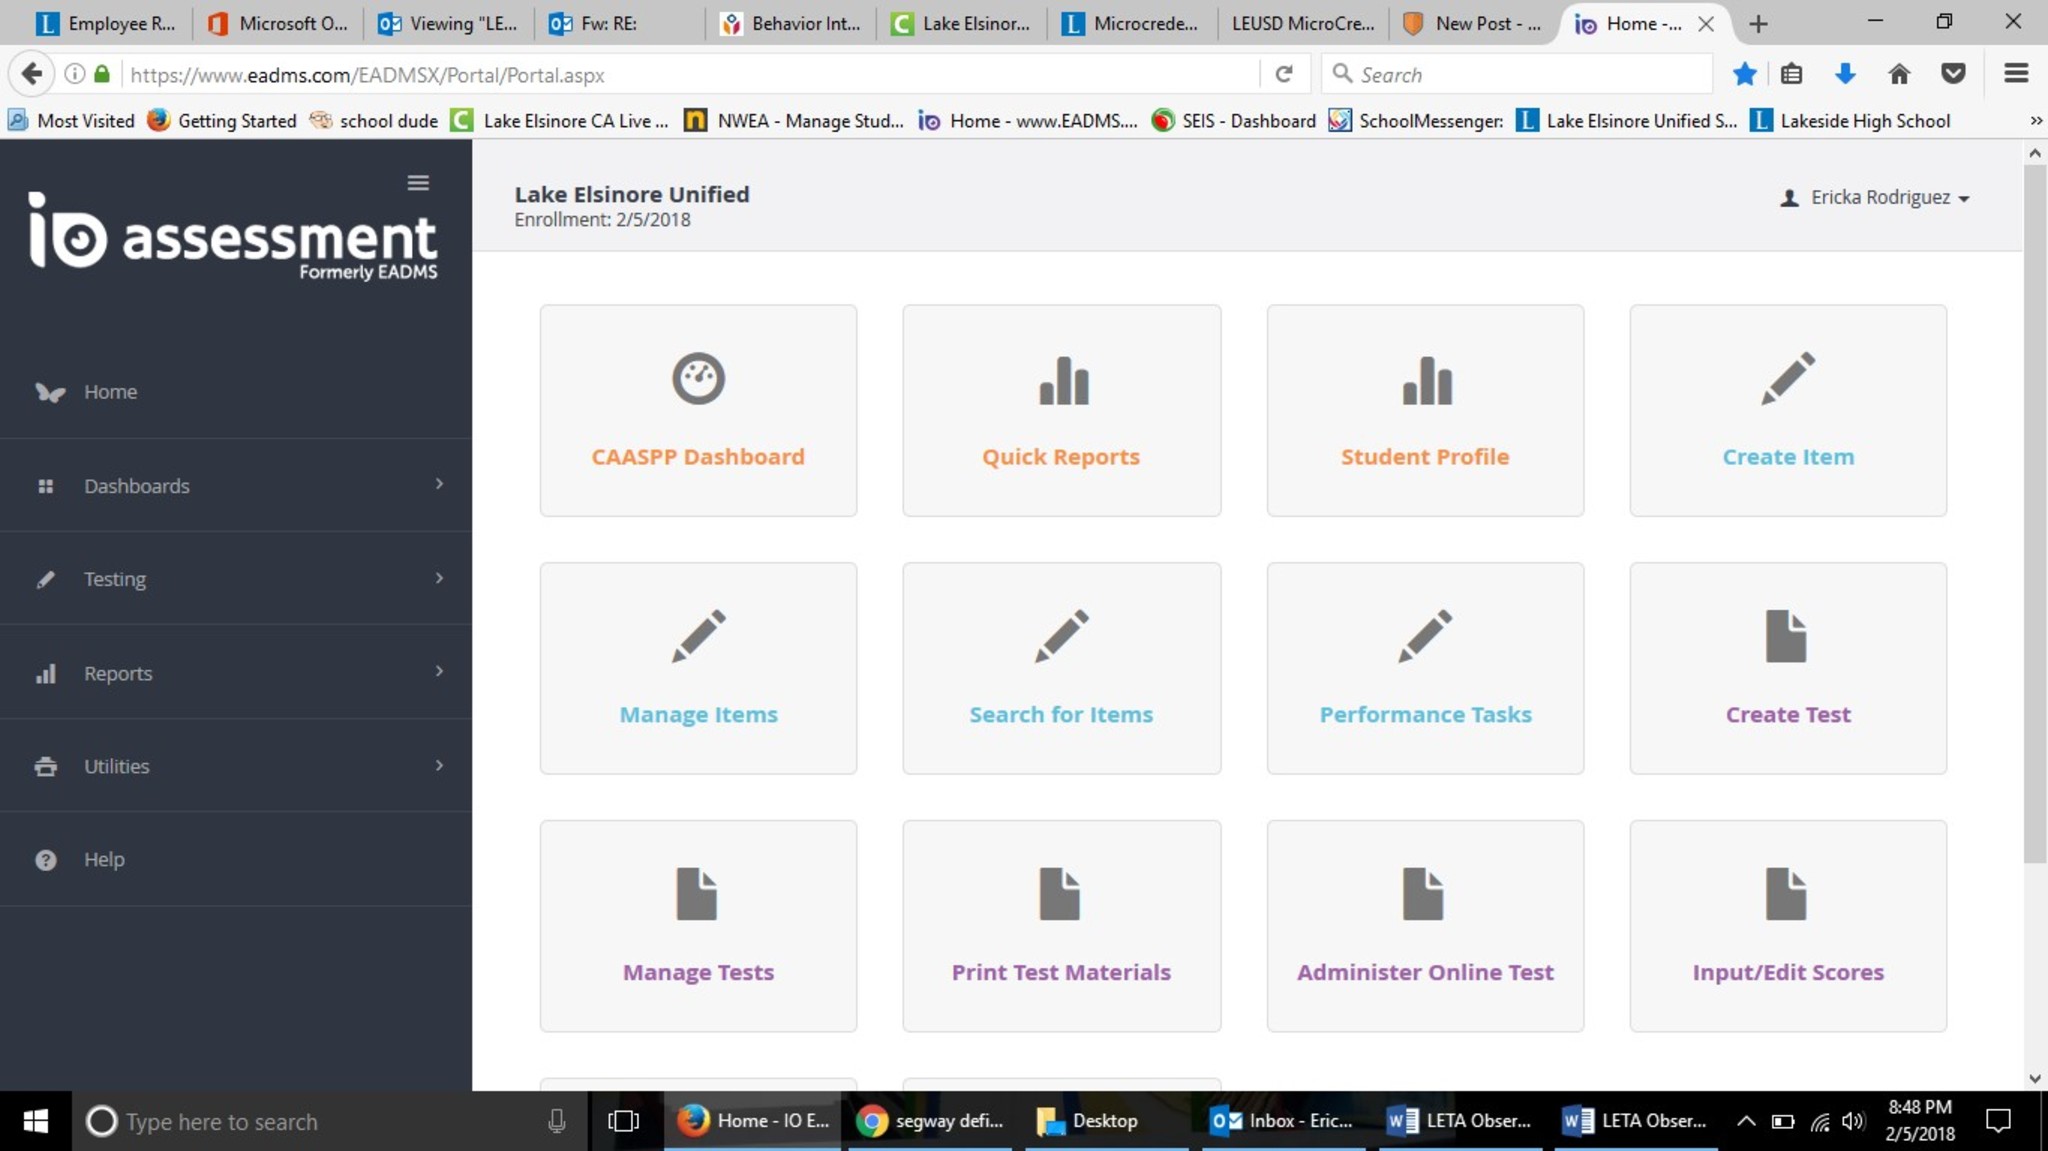The height and width of the screenshot is (1151, 2048).
Task: Click the page vertical scrollbar
Action: click(x=2034, y=510)
